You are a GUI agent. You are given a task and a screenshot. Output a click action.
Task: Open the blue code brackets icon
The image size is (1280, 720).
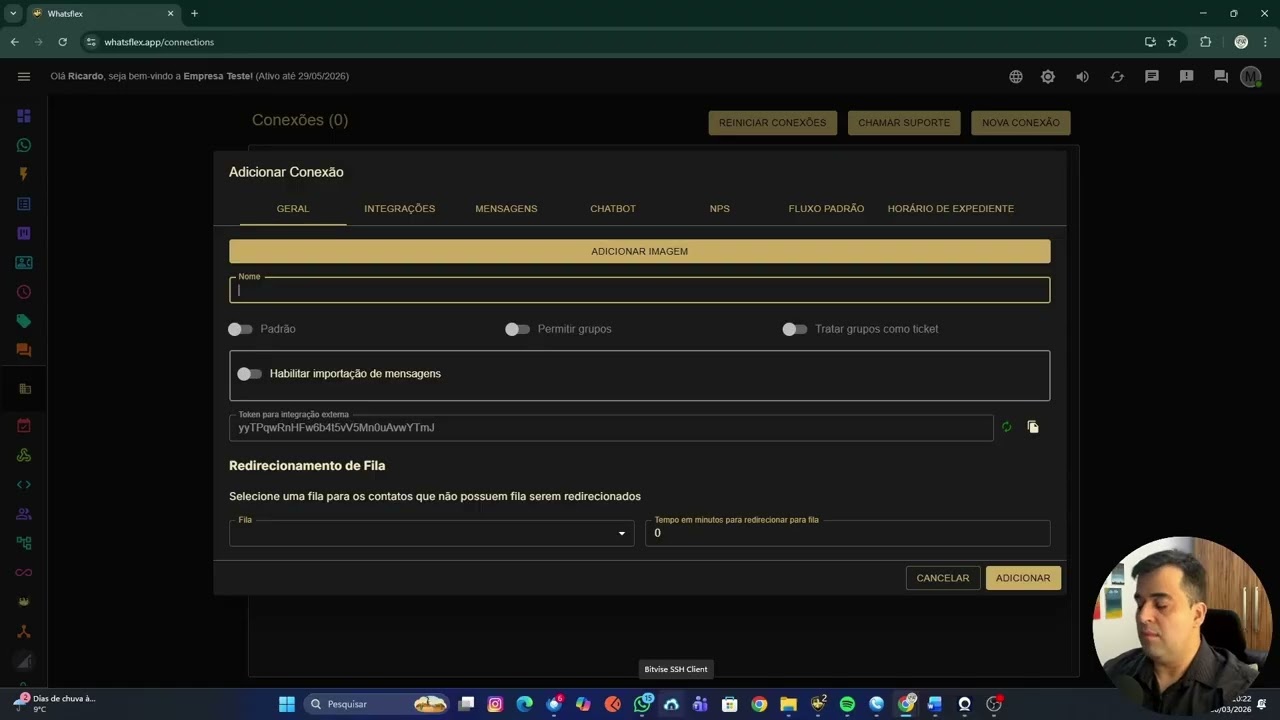24,484
